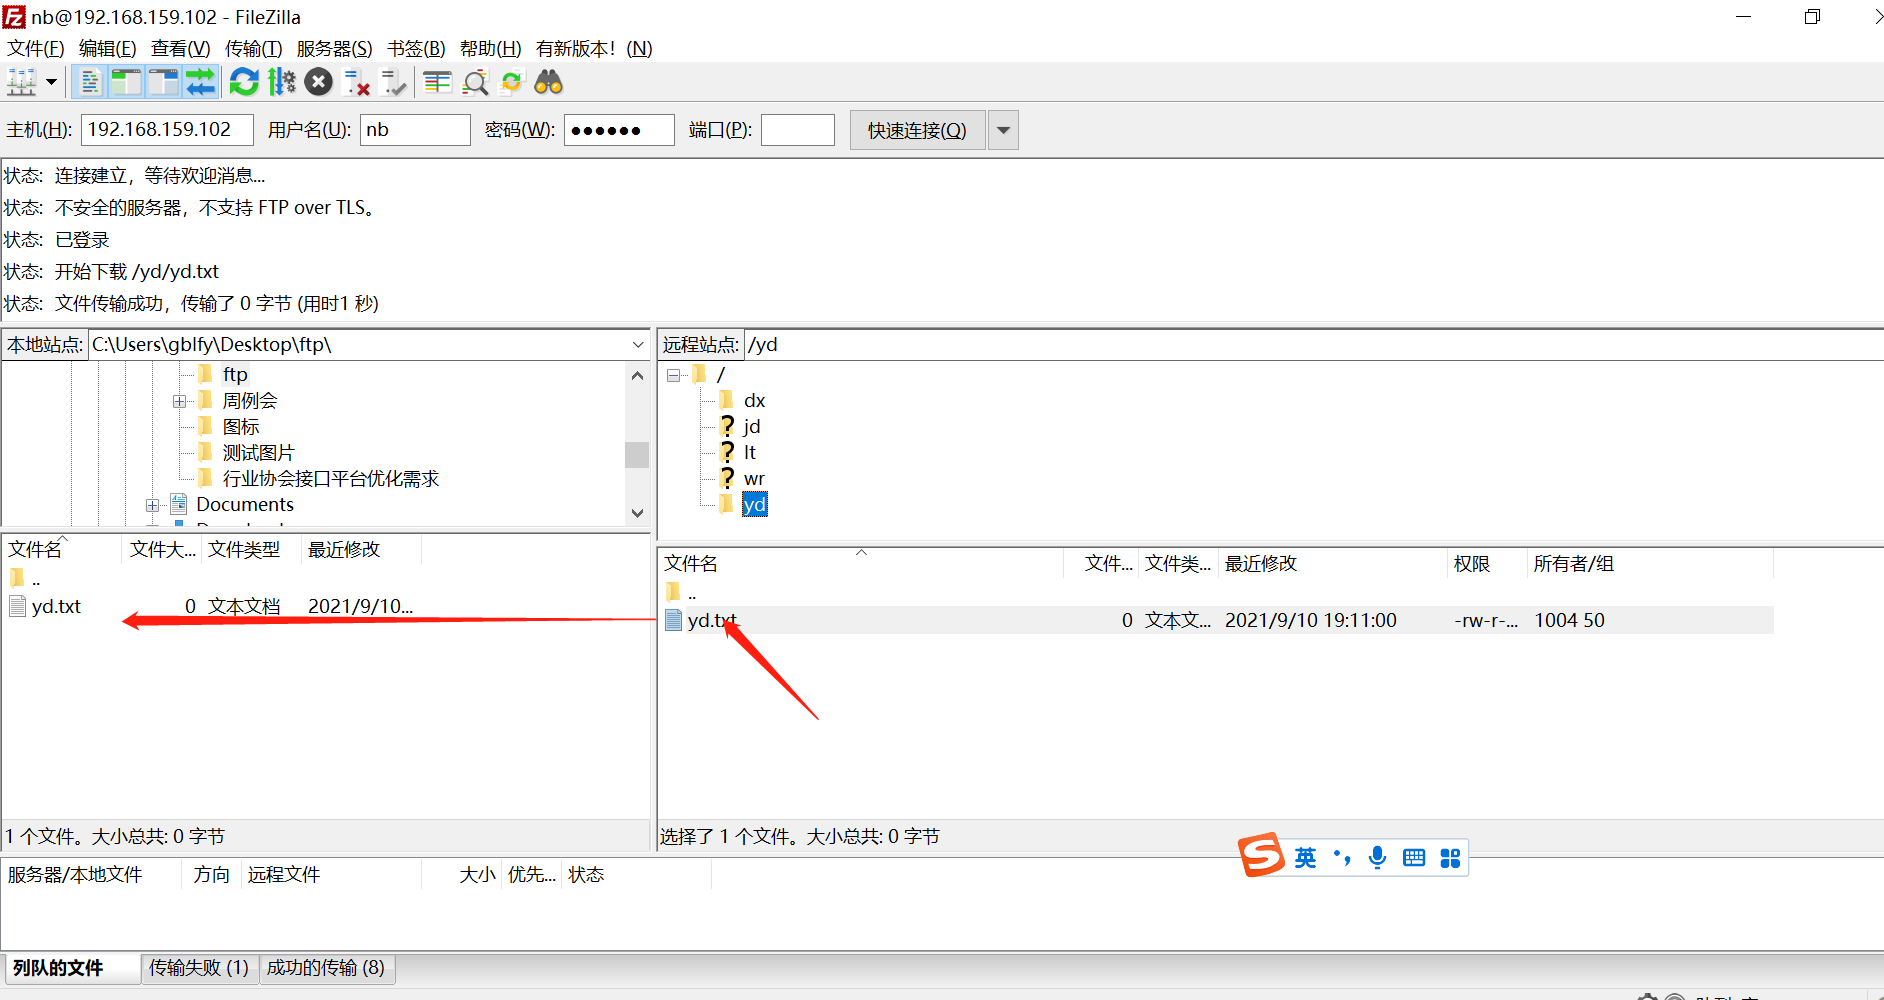This screenshot has width=1884, height=1000.
Task: Click the 快速连接(Q) button
Action: tap(917, 130)
